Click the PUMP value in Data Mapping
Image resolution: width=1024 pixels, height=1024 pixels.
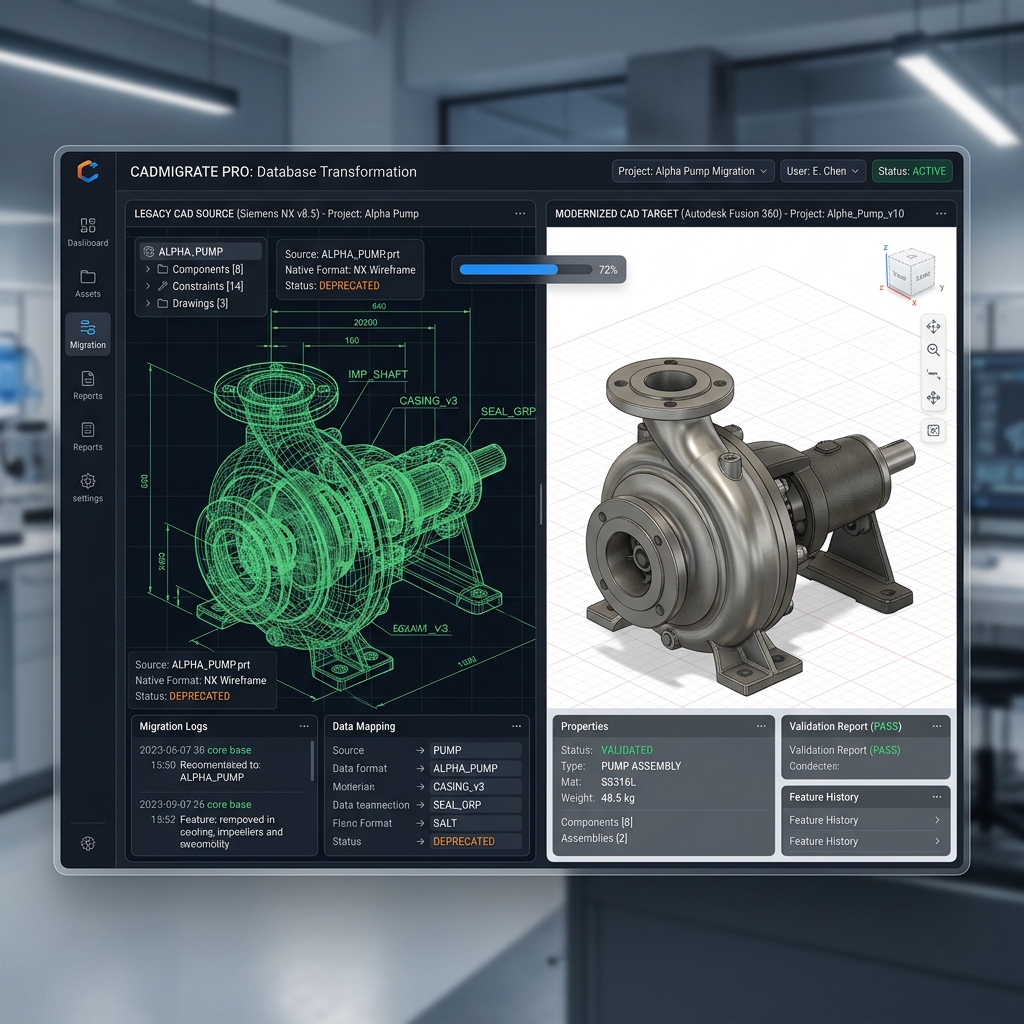(475, 750)
